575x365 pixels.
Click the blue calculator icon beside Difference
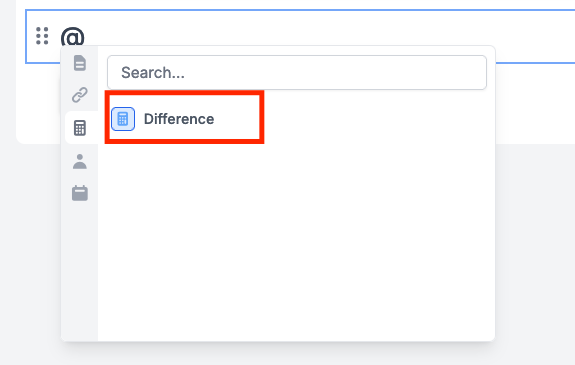pyautogui.click(x=123, y=119)
